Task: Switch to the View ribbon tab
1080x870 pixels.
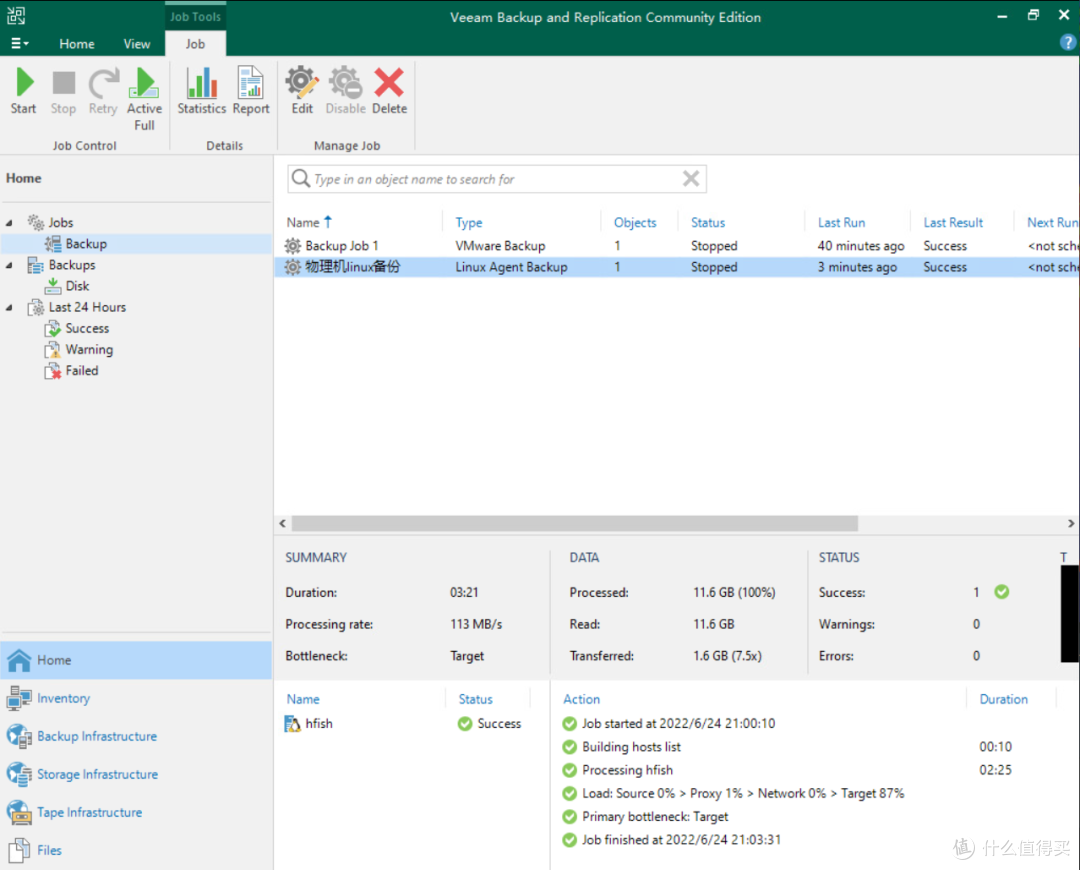Action: pyautogui.click(x=136, y=44)
